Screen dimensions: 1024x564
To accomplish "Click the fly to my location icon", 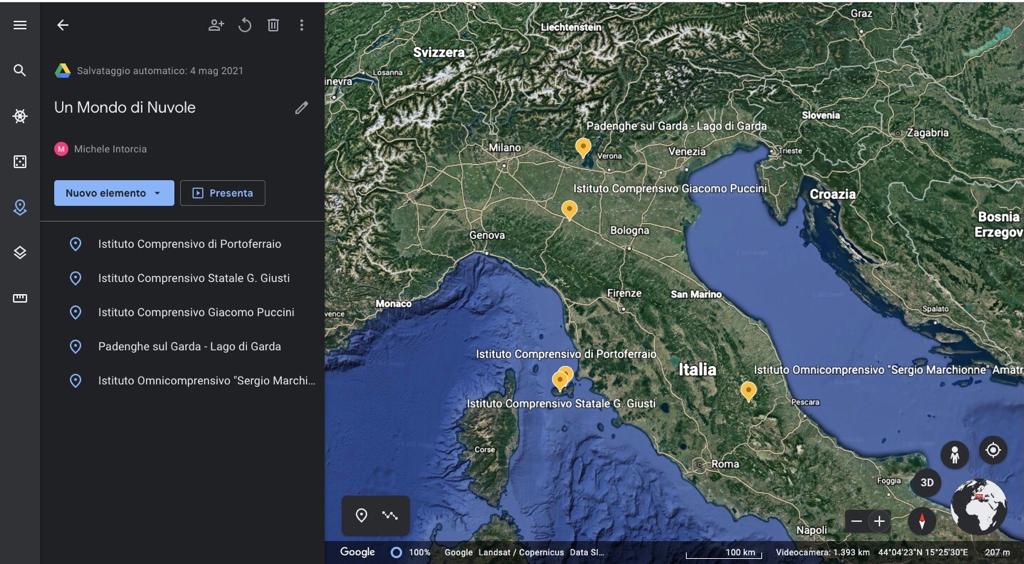I will (993, 450).
